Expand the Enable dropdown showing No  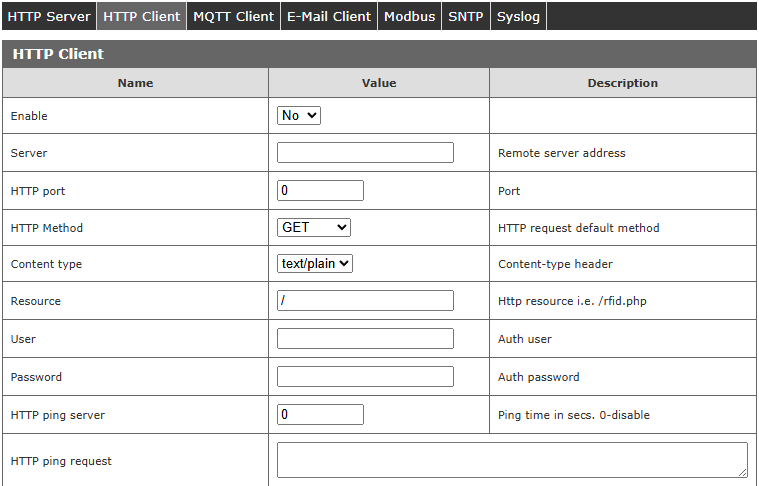[x=299, y=116]
